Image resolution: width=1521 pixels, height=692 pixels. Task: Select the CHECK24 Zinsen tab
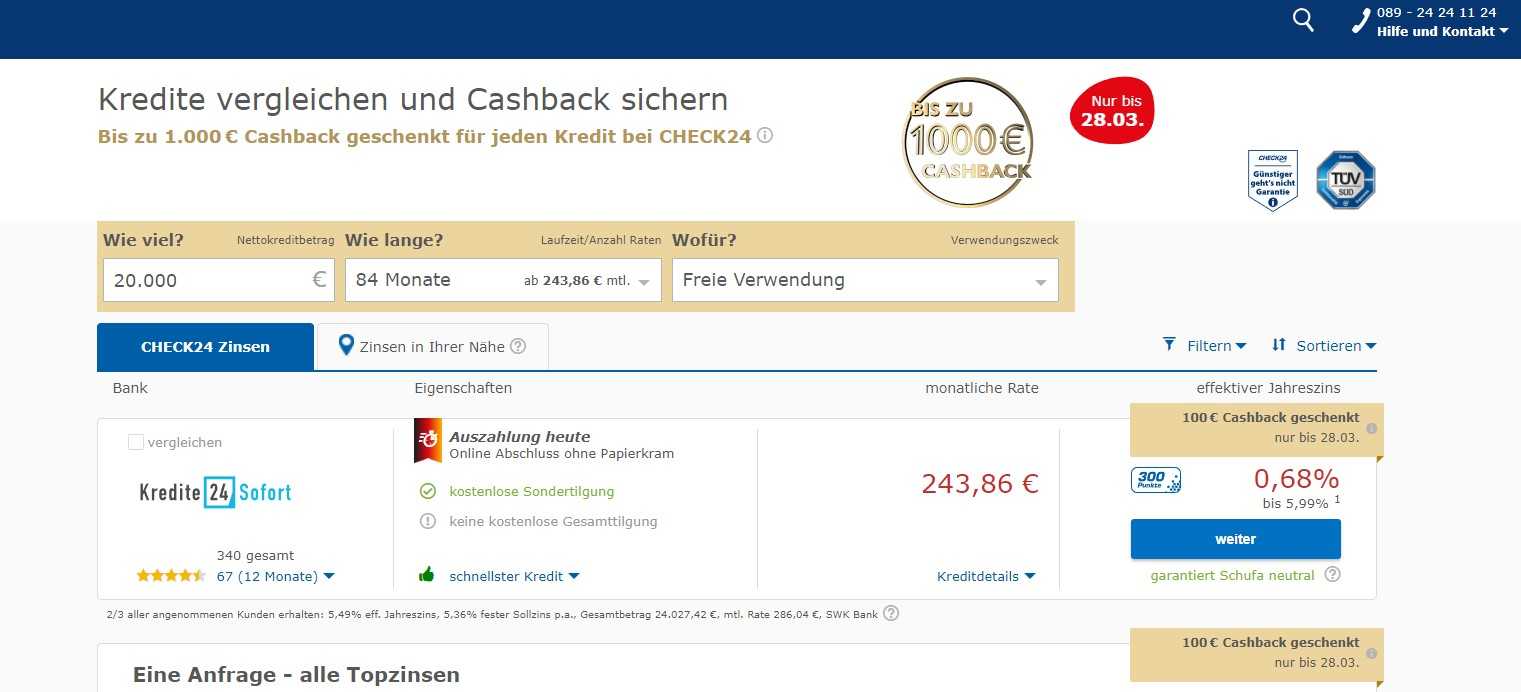(205, 347)
